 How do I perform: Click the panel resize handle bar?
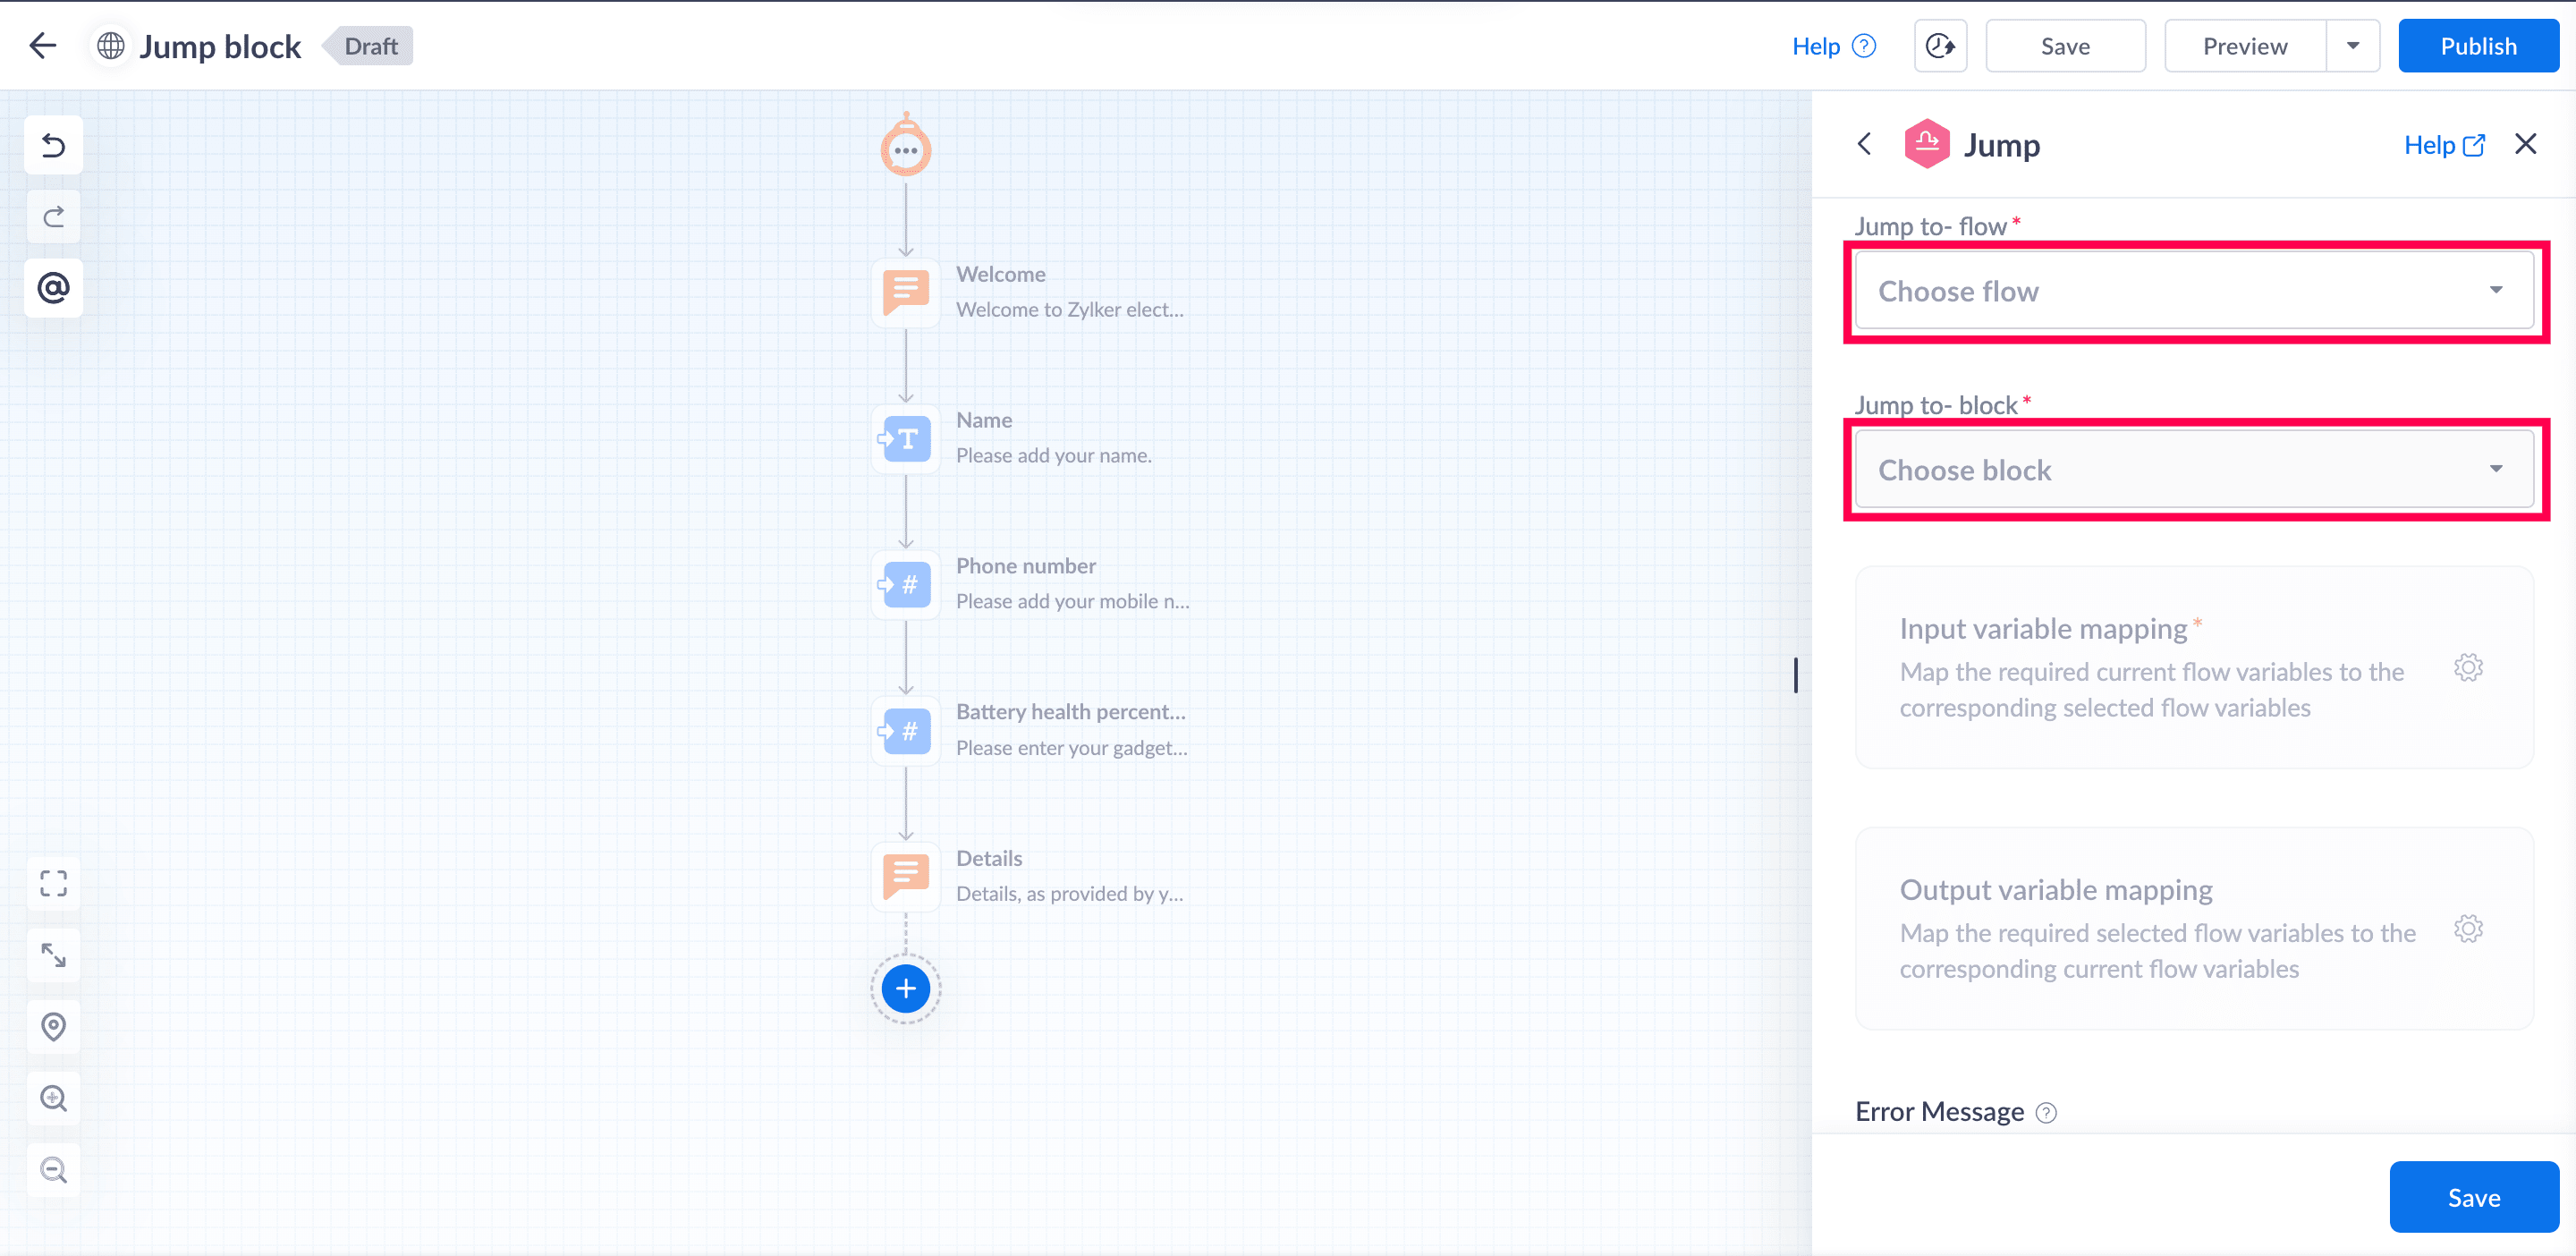[x=1796, y=675]
